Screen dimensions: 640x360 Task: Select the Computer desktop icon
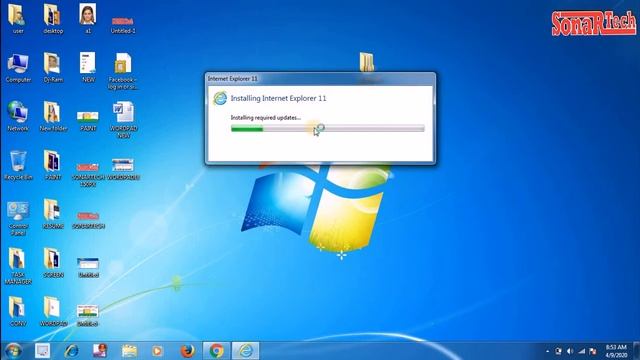(x=18, y=67)
